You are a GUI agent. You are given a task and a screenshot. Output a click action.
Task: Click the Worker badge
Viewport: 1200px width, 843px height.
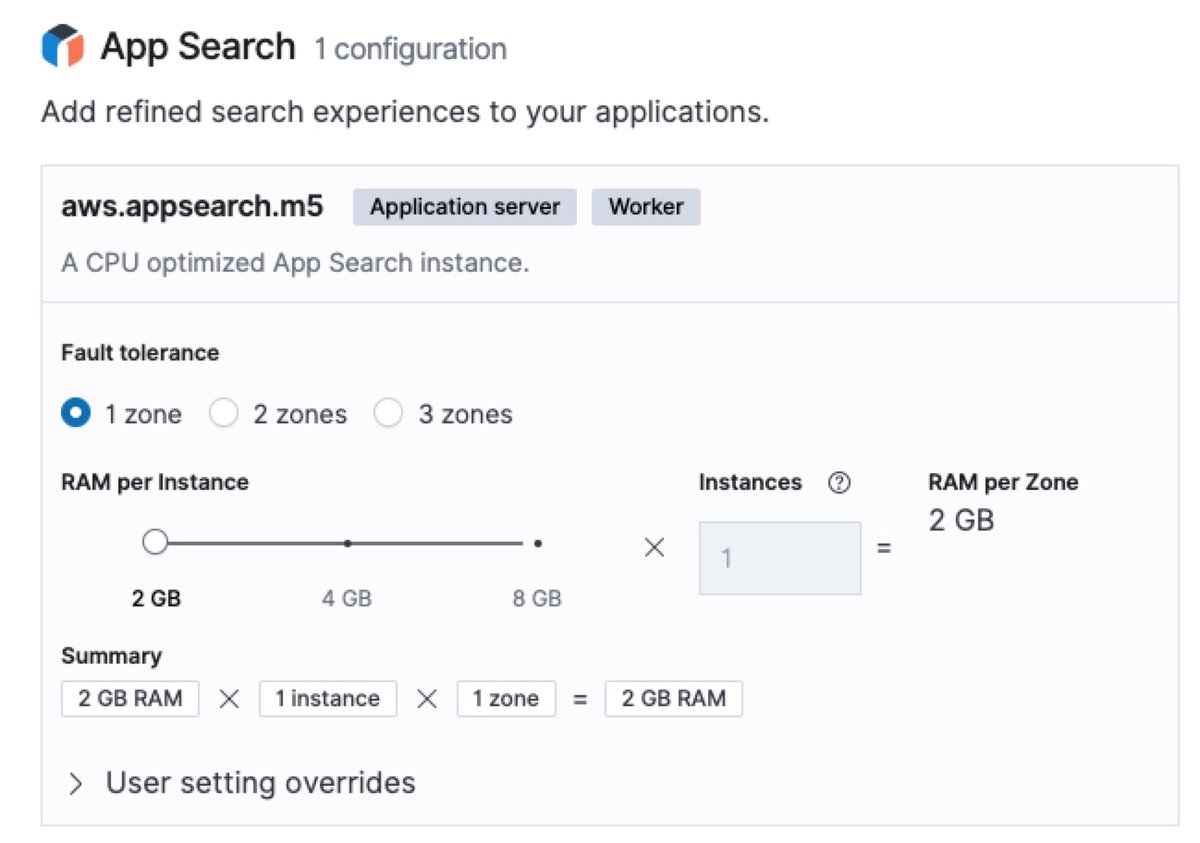pos(646,207)
